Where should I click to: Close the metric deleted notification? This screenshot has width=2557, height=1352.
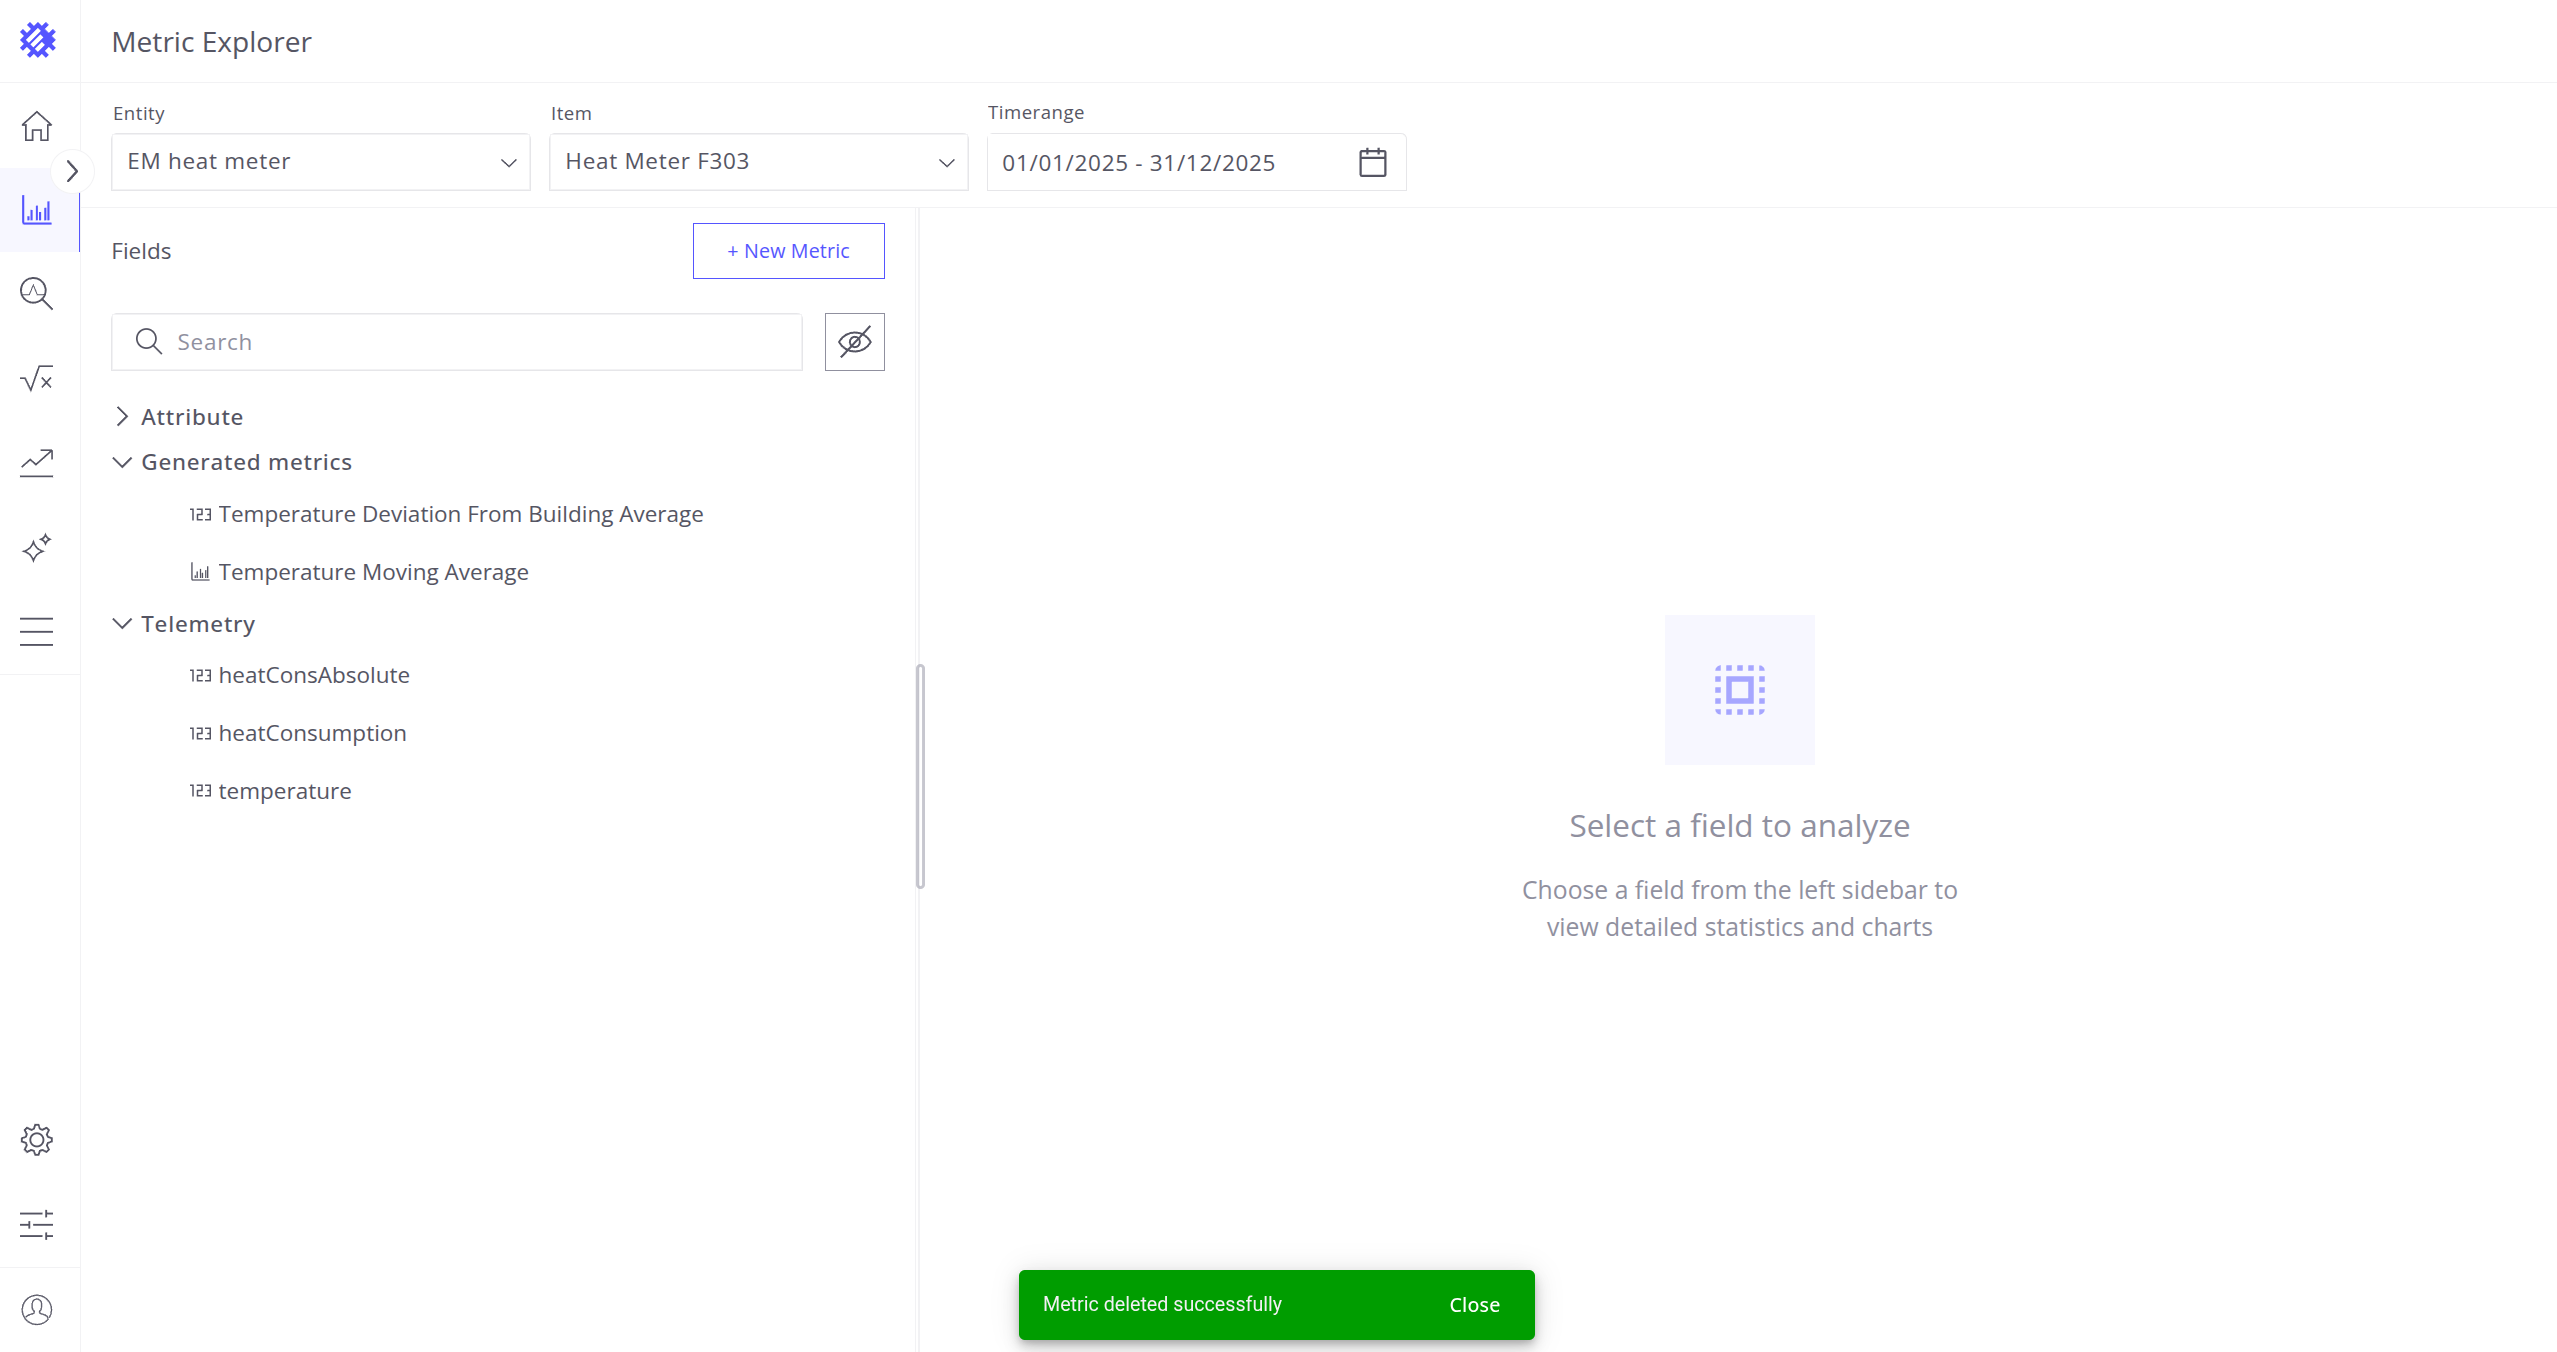coord(1474,1305)
